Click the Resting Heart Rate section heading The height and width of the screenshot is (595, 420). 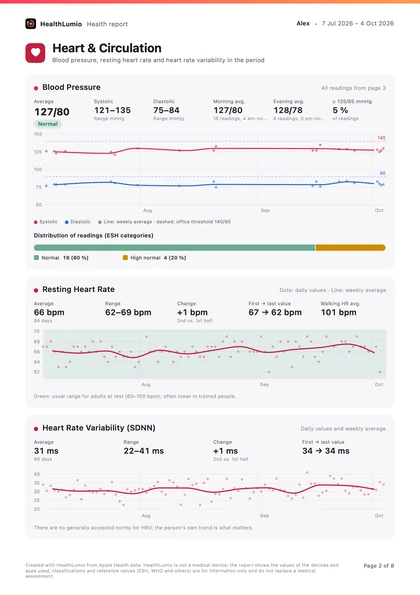click(x=79, y=290)
